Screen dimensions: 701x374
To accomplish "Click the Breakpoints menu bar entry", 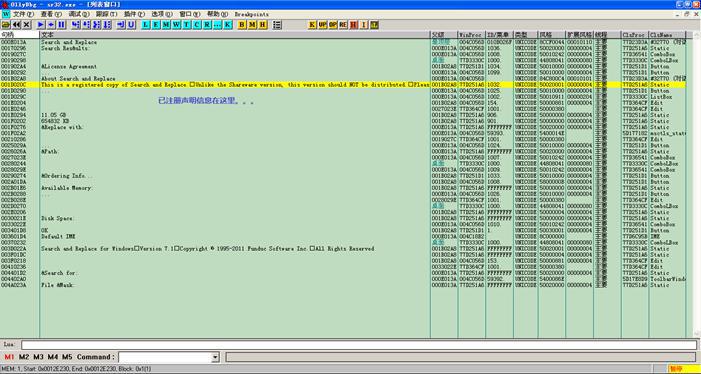I will point(251,14).
